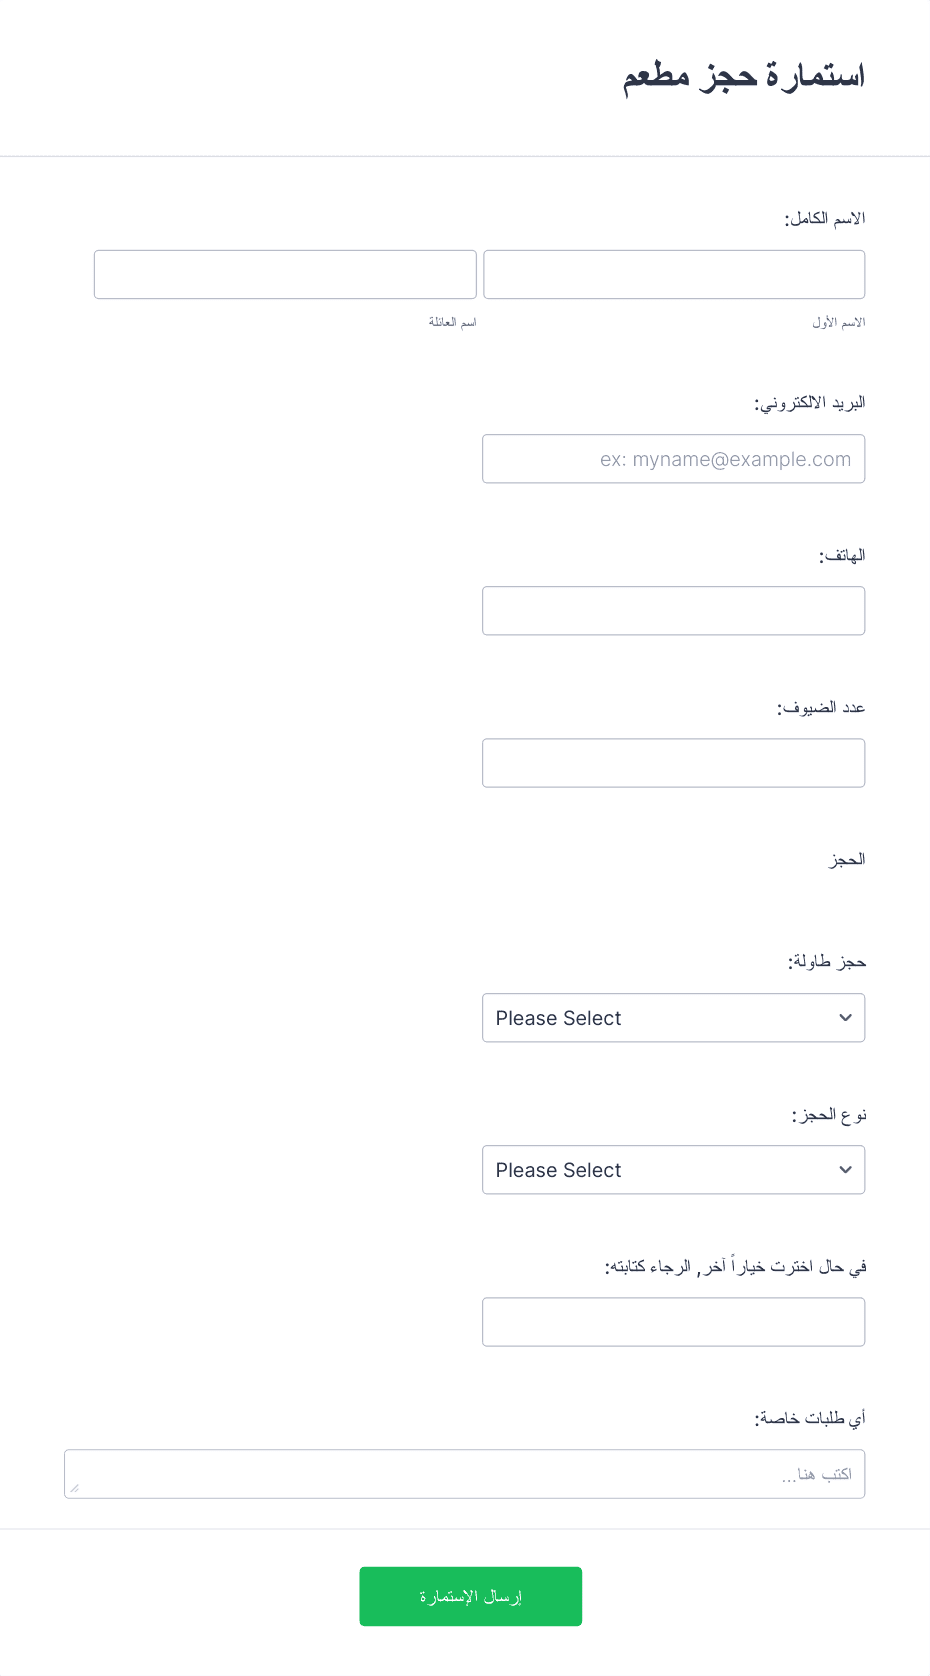Click the special requests text area

click(465, 1474)
